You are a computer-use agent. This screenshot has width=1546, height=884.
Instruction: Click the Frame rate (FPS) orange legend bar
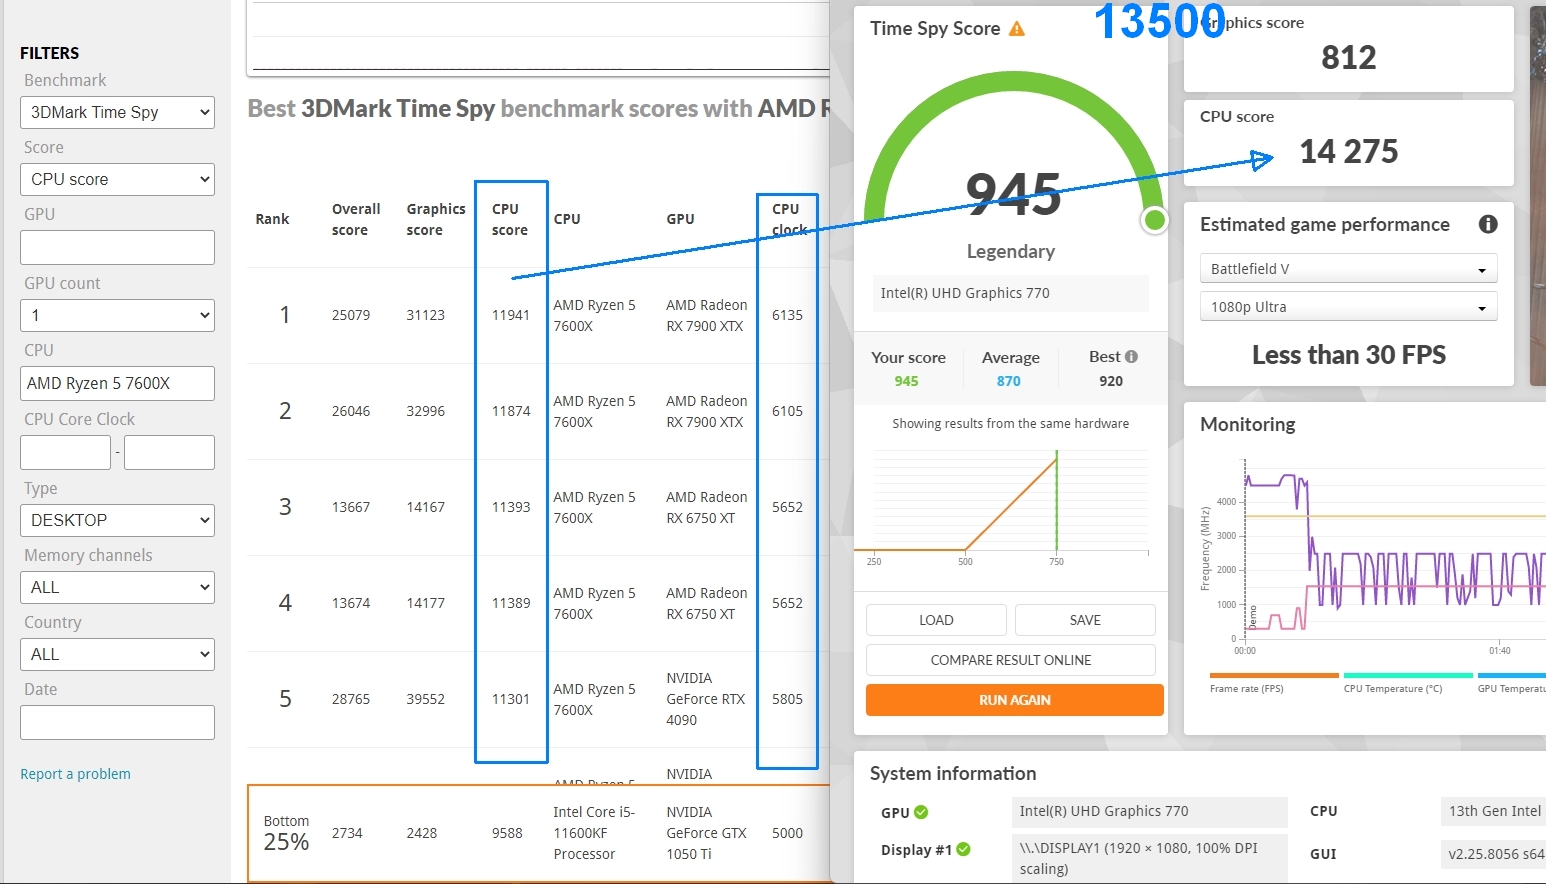(1274, 676)
